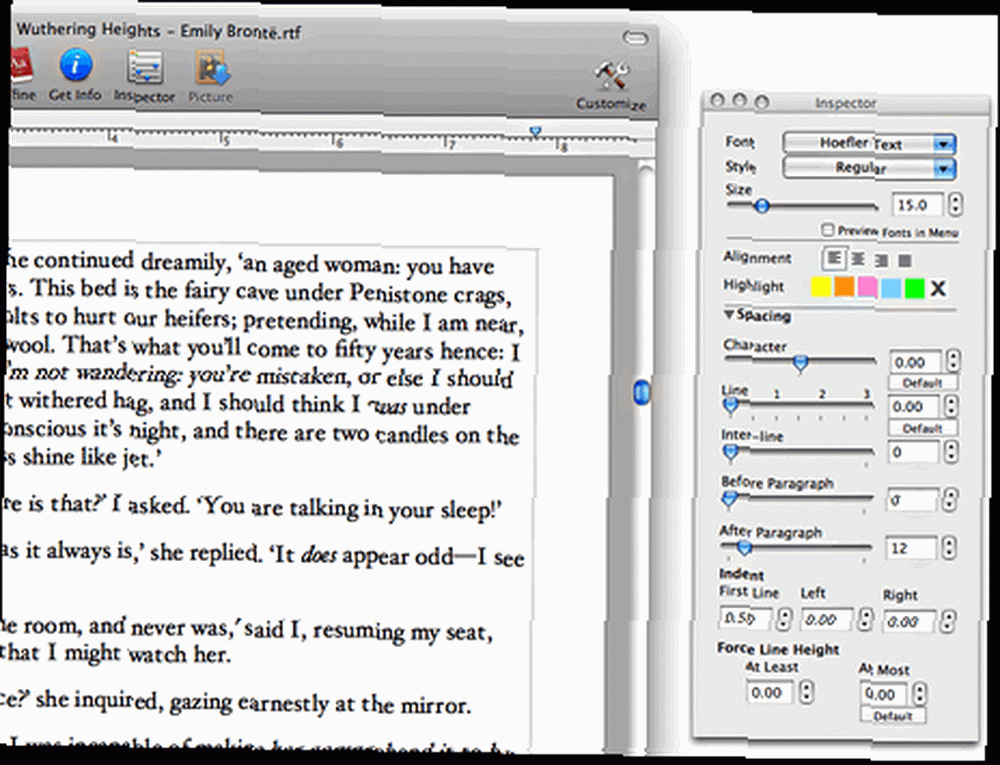
Task: Collapse the Spacing section triangle
Action: coord(729,314)
